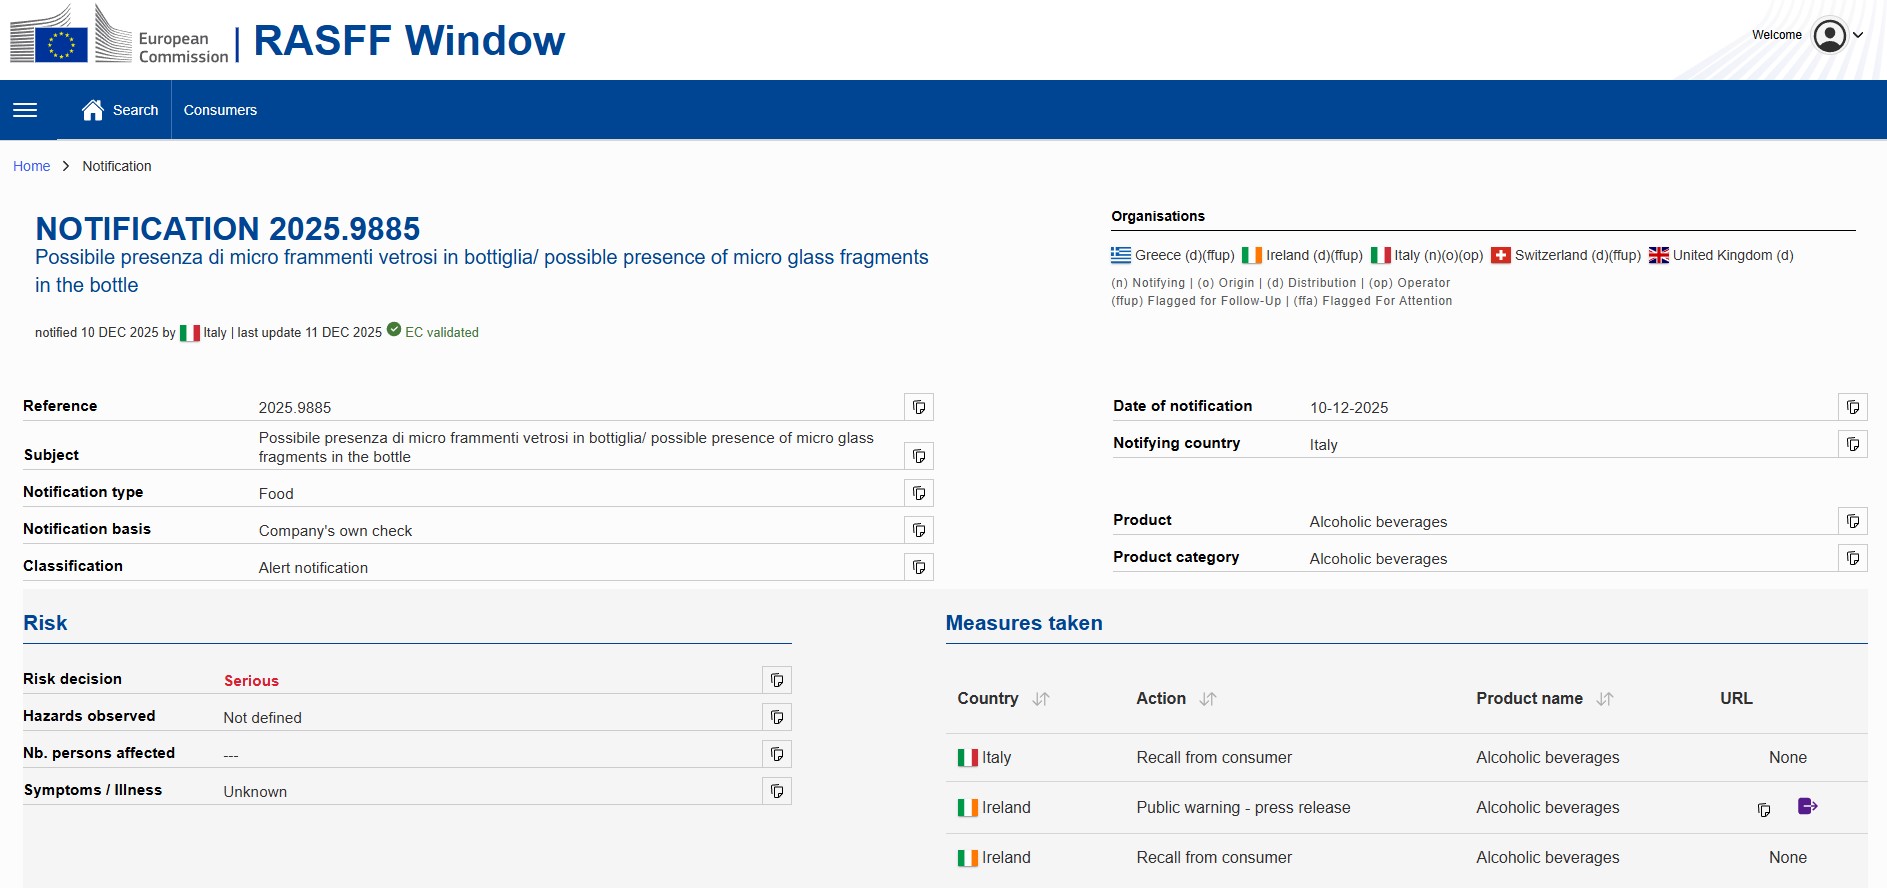Copy the Symptoms / Illness value

pos(777,791)
